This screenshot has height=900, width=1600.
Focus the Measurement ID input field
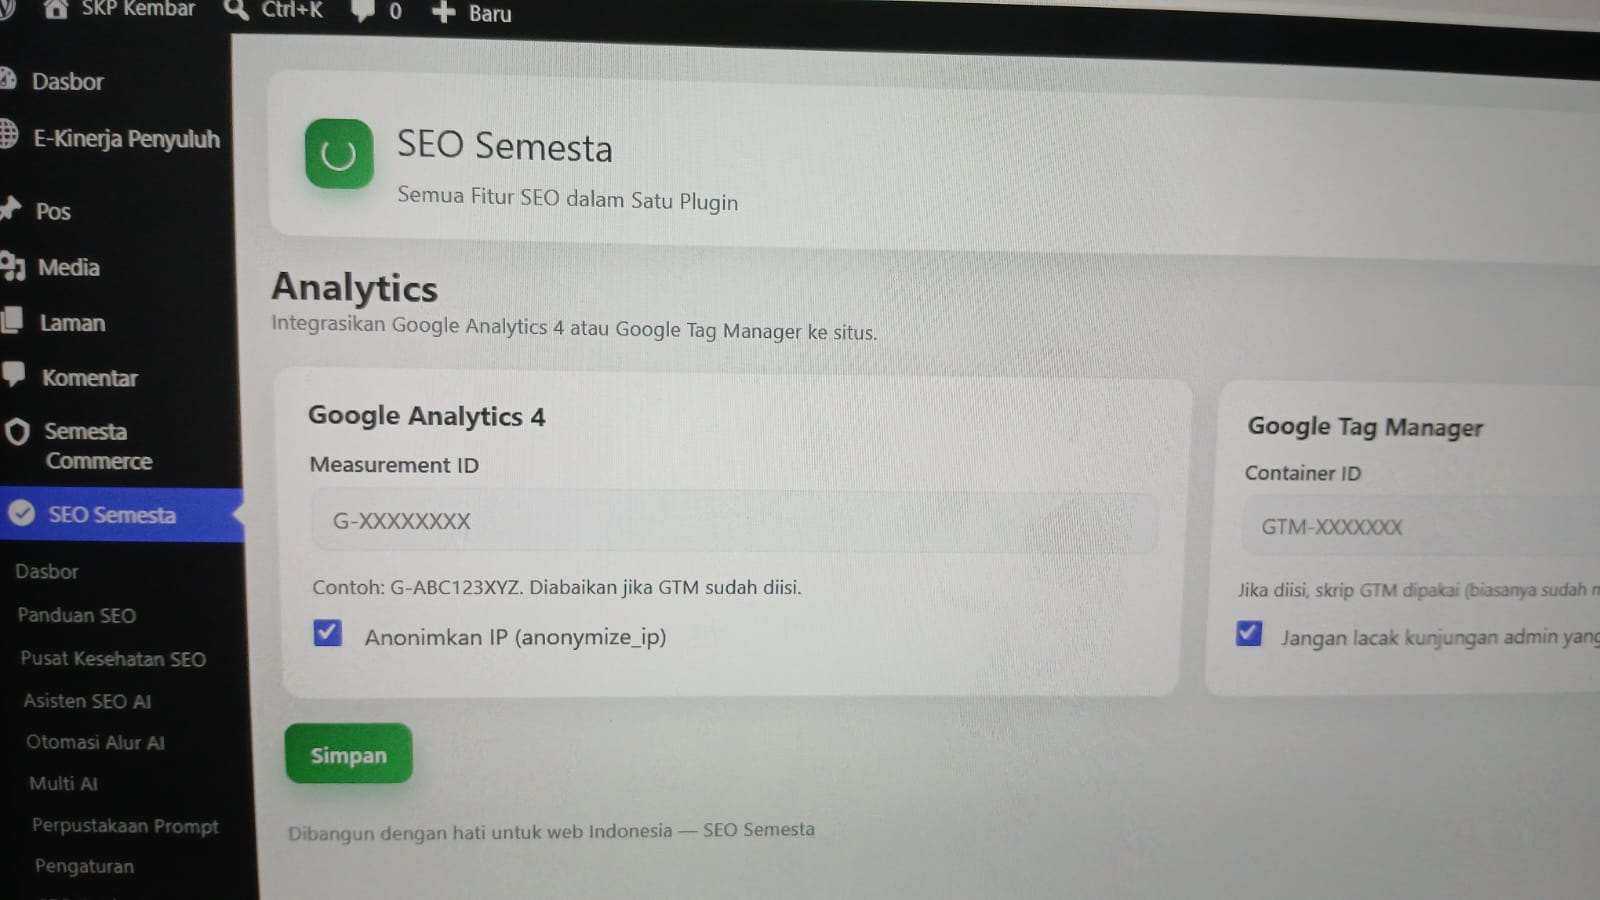point(735,521)
